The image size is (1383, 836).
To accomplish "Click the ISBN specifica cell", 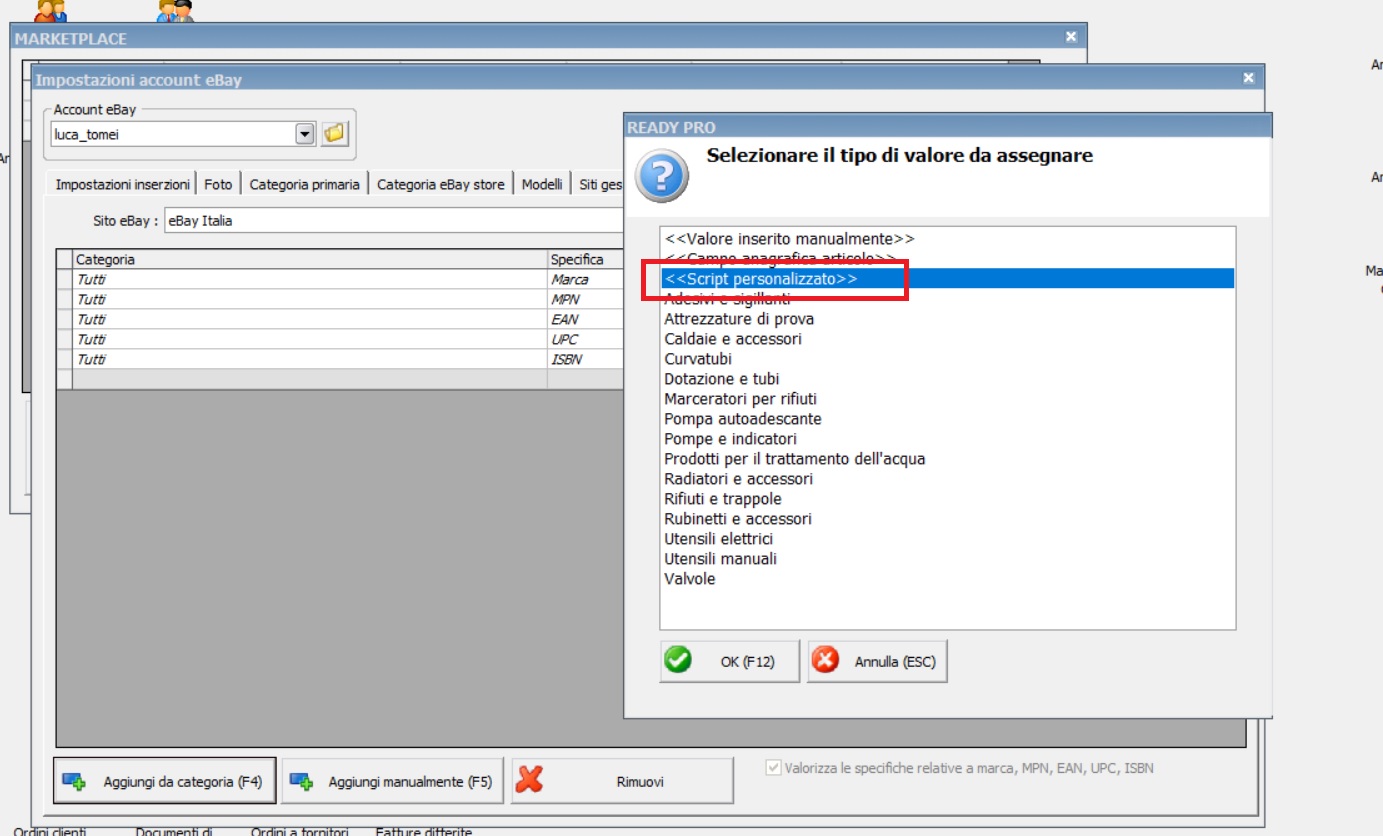I will click(x=586, y=360).
